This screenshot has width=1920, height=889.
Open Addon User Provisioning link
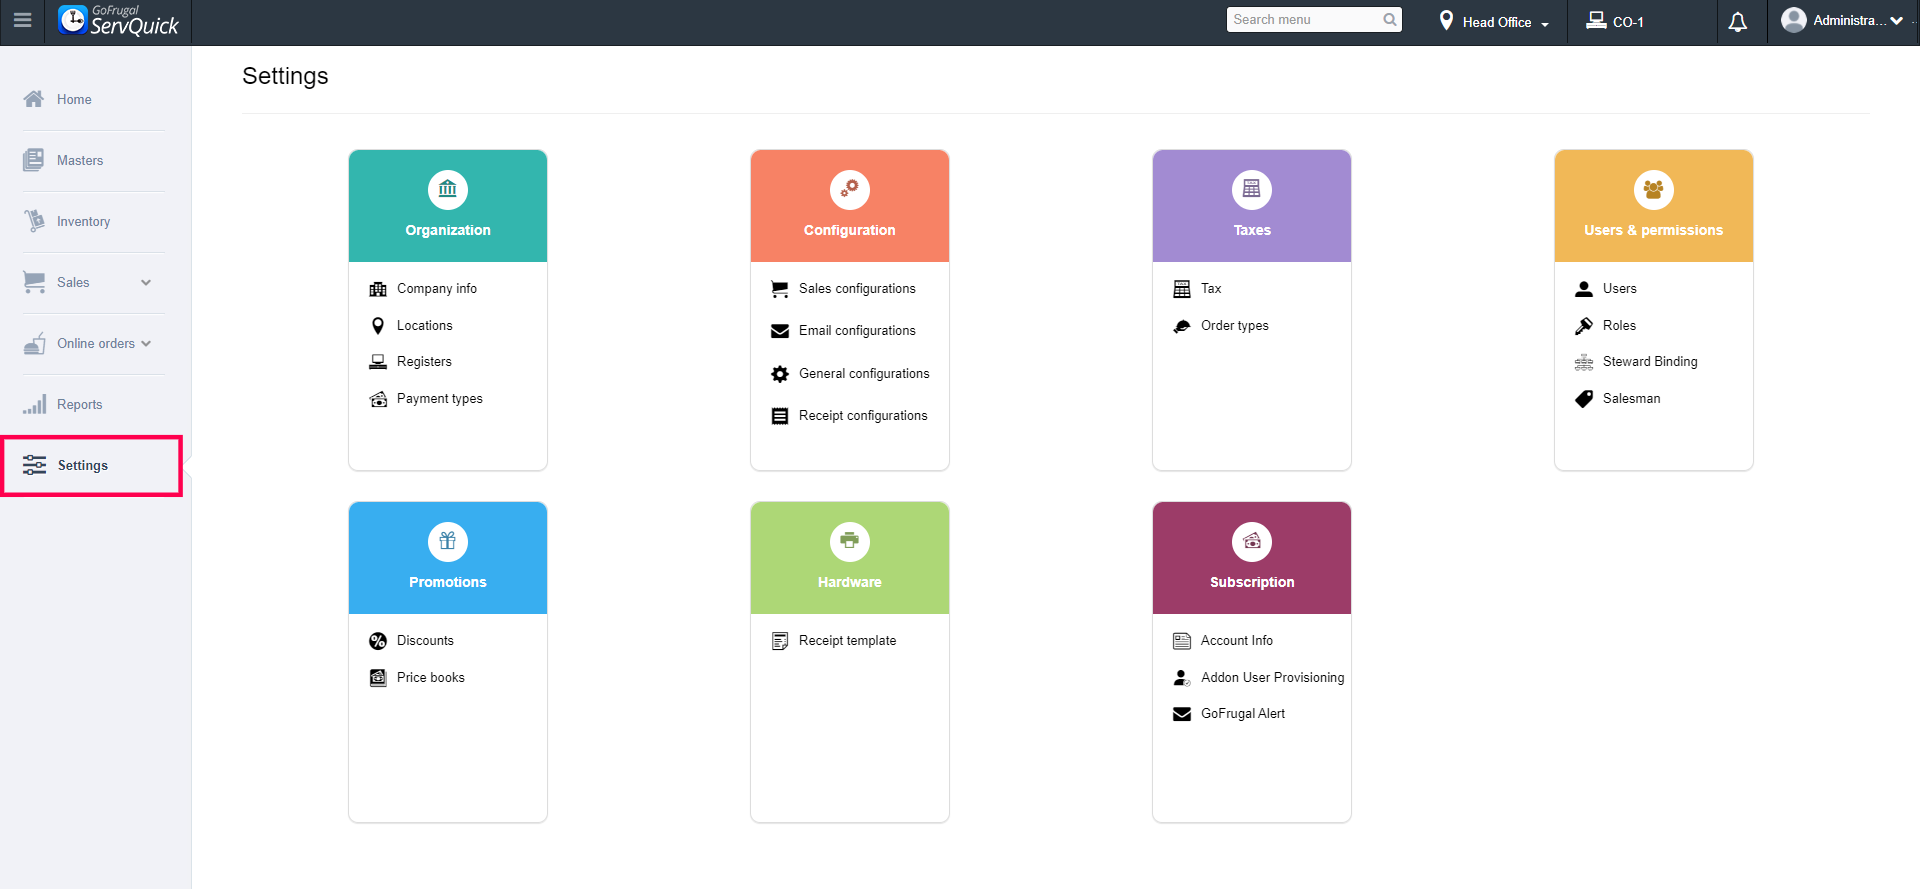tap(1273, 677)
